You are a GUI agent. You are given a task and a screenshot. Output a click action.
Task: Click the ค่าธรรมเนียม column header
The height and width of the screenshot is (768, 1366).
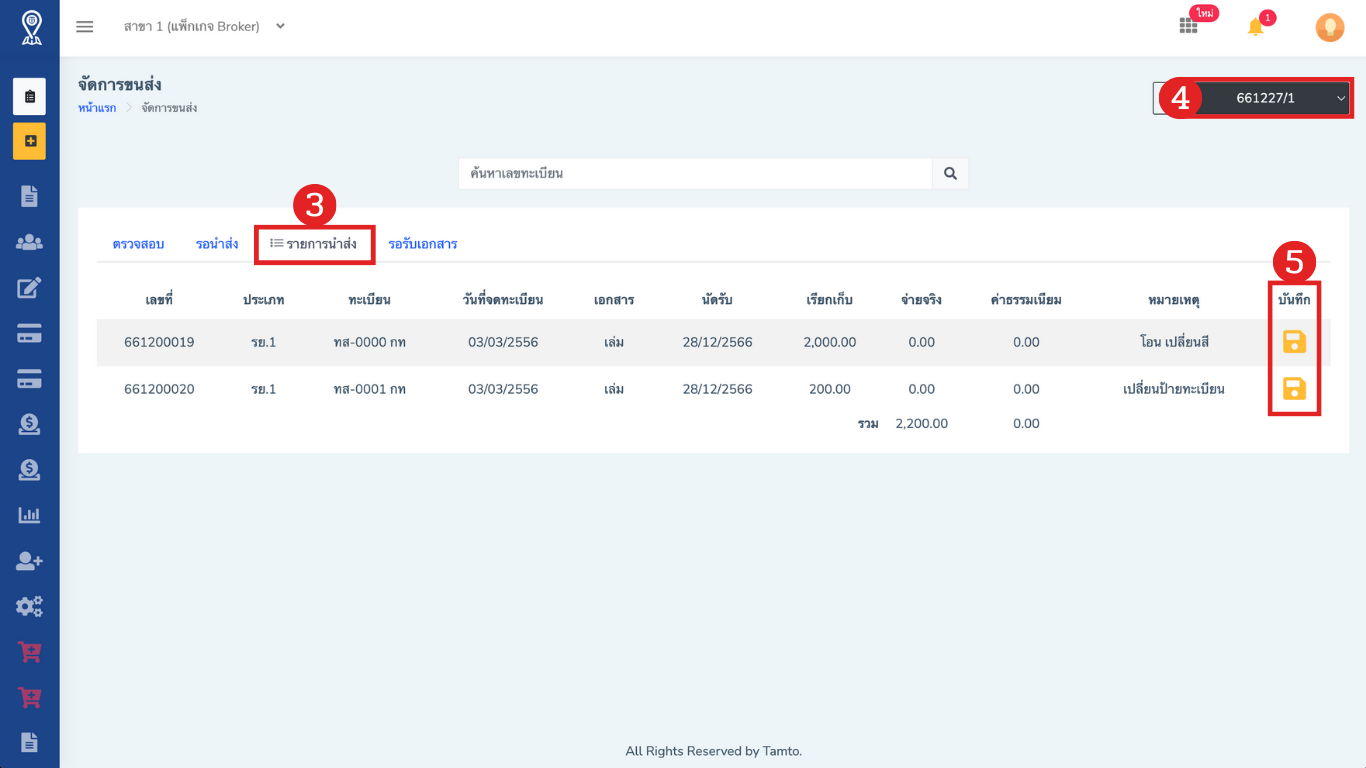click(1026, 300)
